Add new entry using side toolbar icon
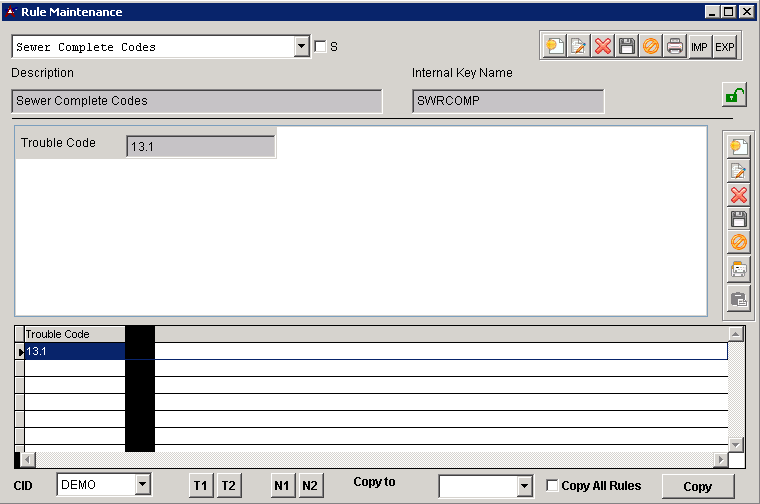This screenshot has height=504, width=760. point(739,147)
